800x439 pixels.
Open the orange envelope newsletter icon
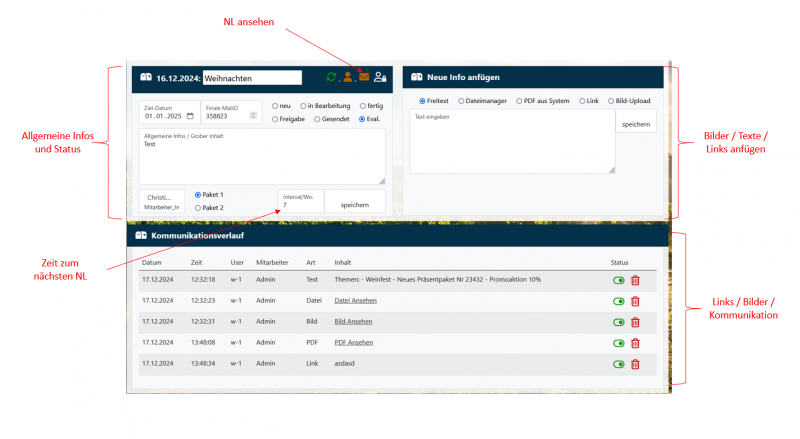click(x=364, y=77)
